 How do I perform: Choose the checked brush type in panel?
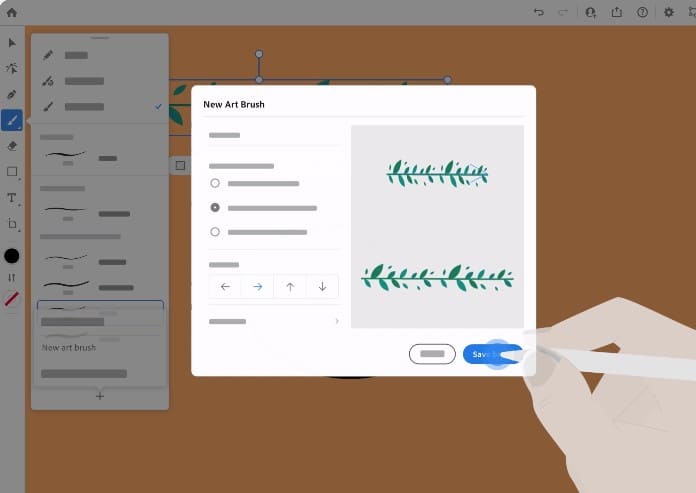pyautogui.click(x=100, y=107)
